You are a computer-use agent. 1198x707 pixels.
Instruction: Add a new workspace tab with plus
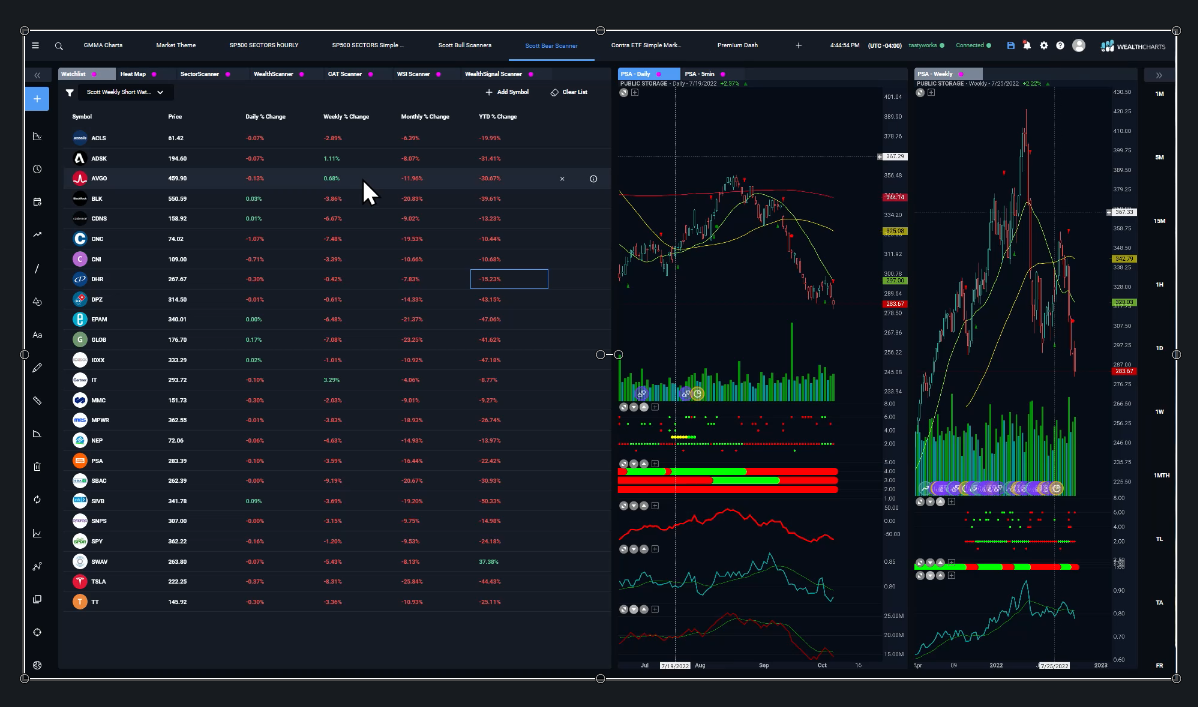(x=798, y=46)
